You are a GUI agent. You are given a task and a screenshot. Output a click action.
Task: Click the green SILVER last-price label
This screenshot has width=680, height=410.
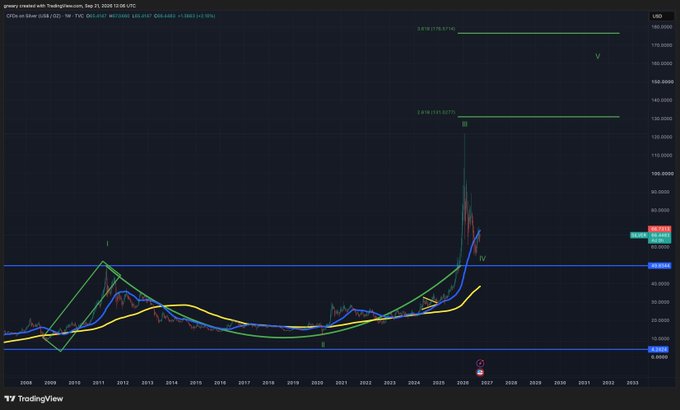click(x=639, y=235)
